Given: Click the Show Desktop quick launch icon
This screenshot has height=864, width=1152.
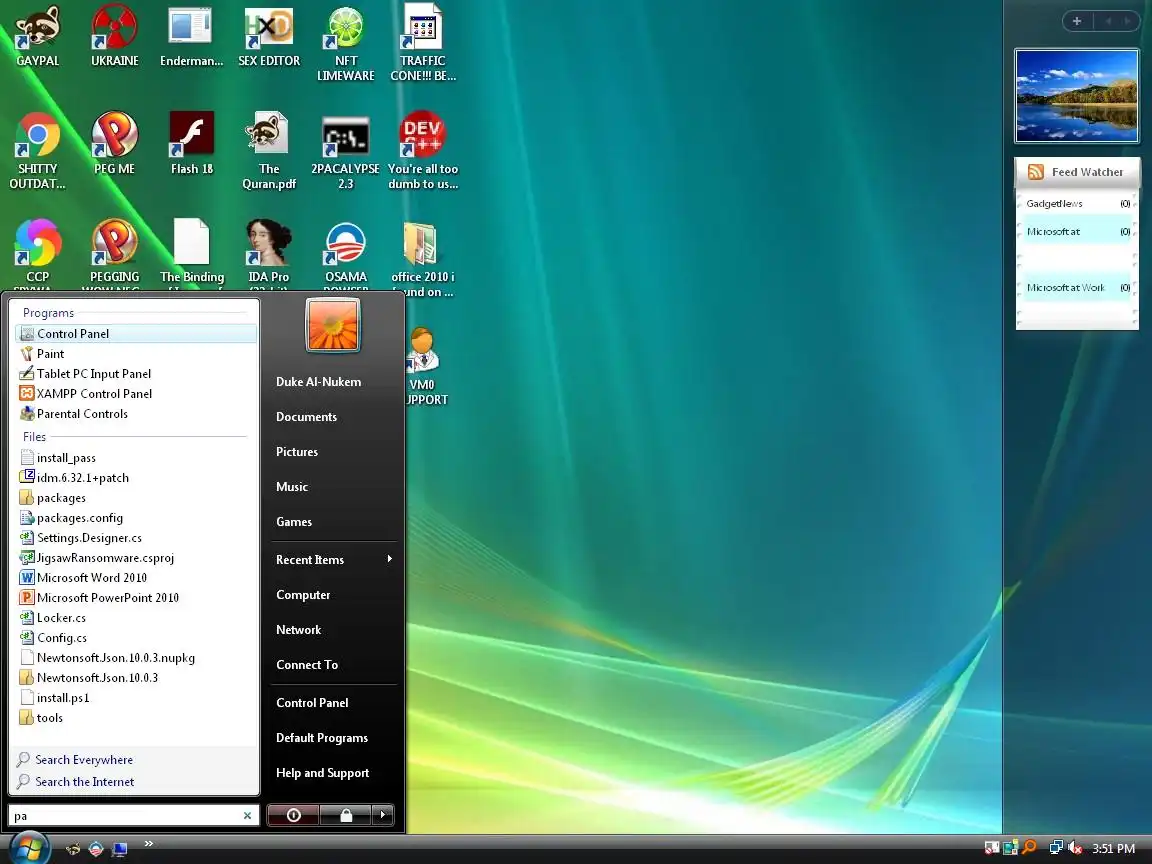Looking at the screenshot, I should (x=119, y=849).
